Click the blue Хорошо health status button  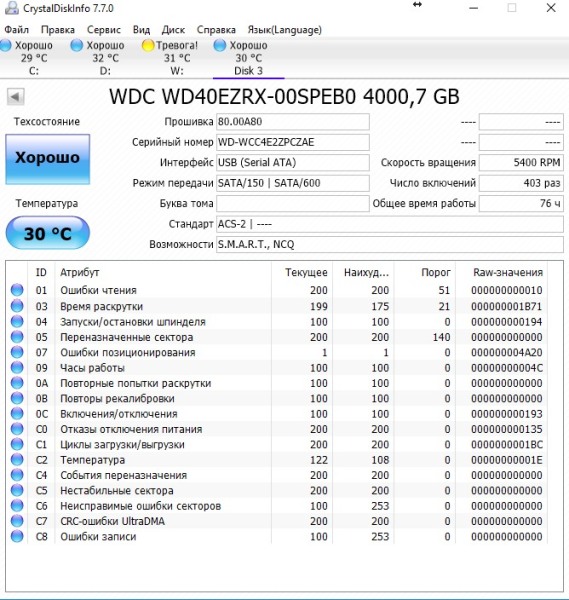[48, 159]
